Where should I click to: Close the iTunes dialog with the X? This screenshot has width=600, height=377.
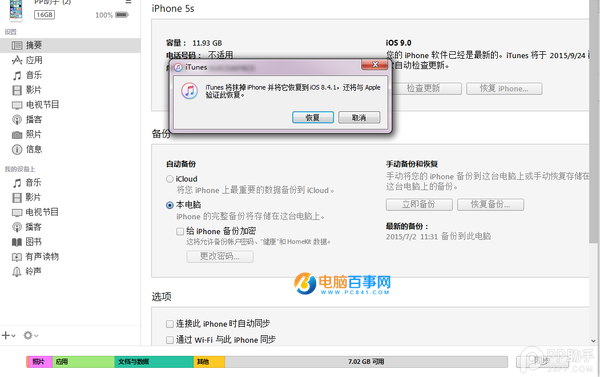[375, 65]
